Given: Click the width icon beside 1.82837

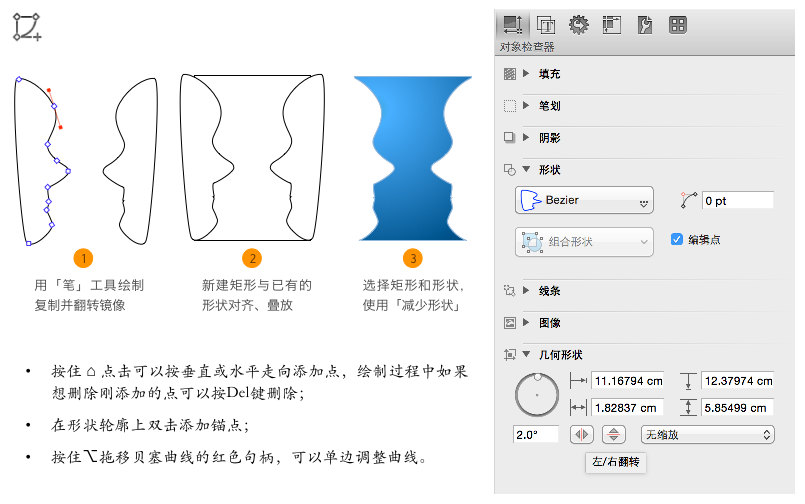Looking at the screenshot, I should (578, 408).
